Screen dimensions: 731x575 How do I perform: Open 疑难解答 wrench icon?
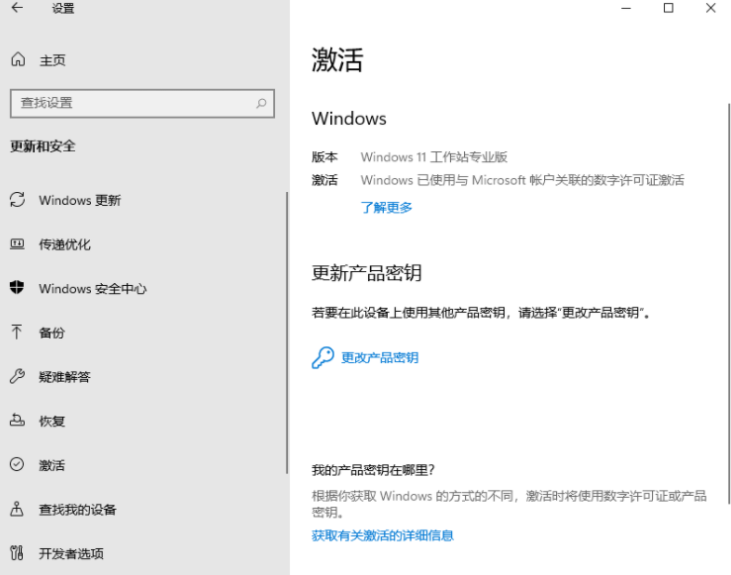coord(17,377)
